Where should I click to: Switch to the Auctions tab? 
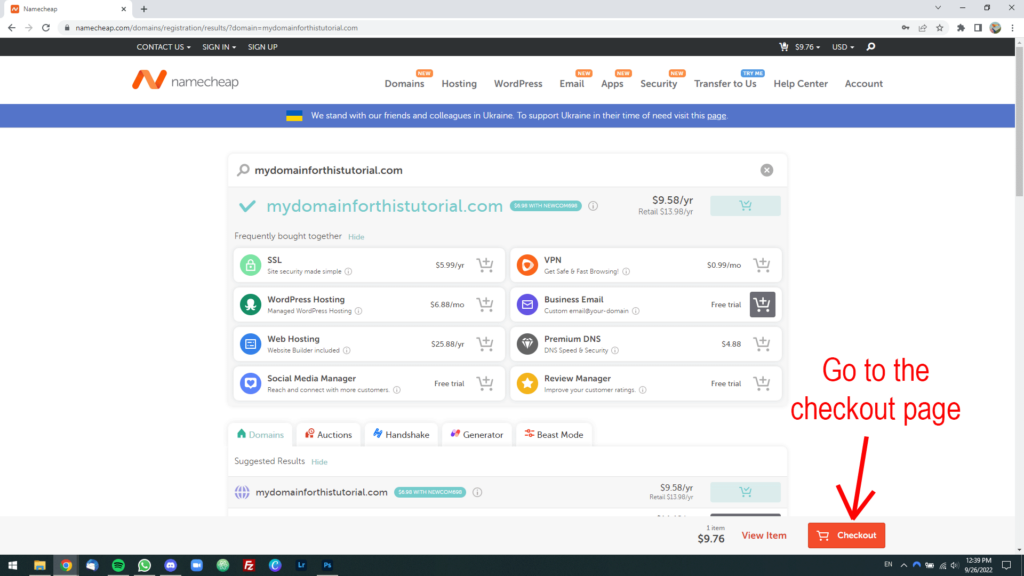tap(328, 434)
